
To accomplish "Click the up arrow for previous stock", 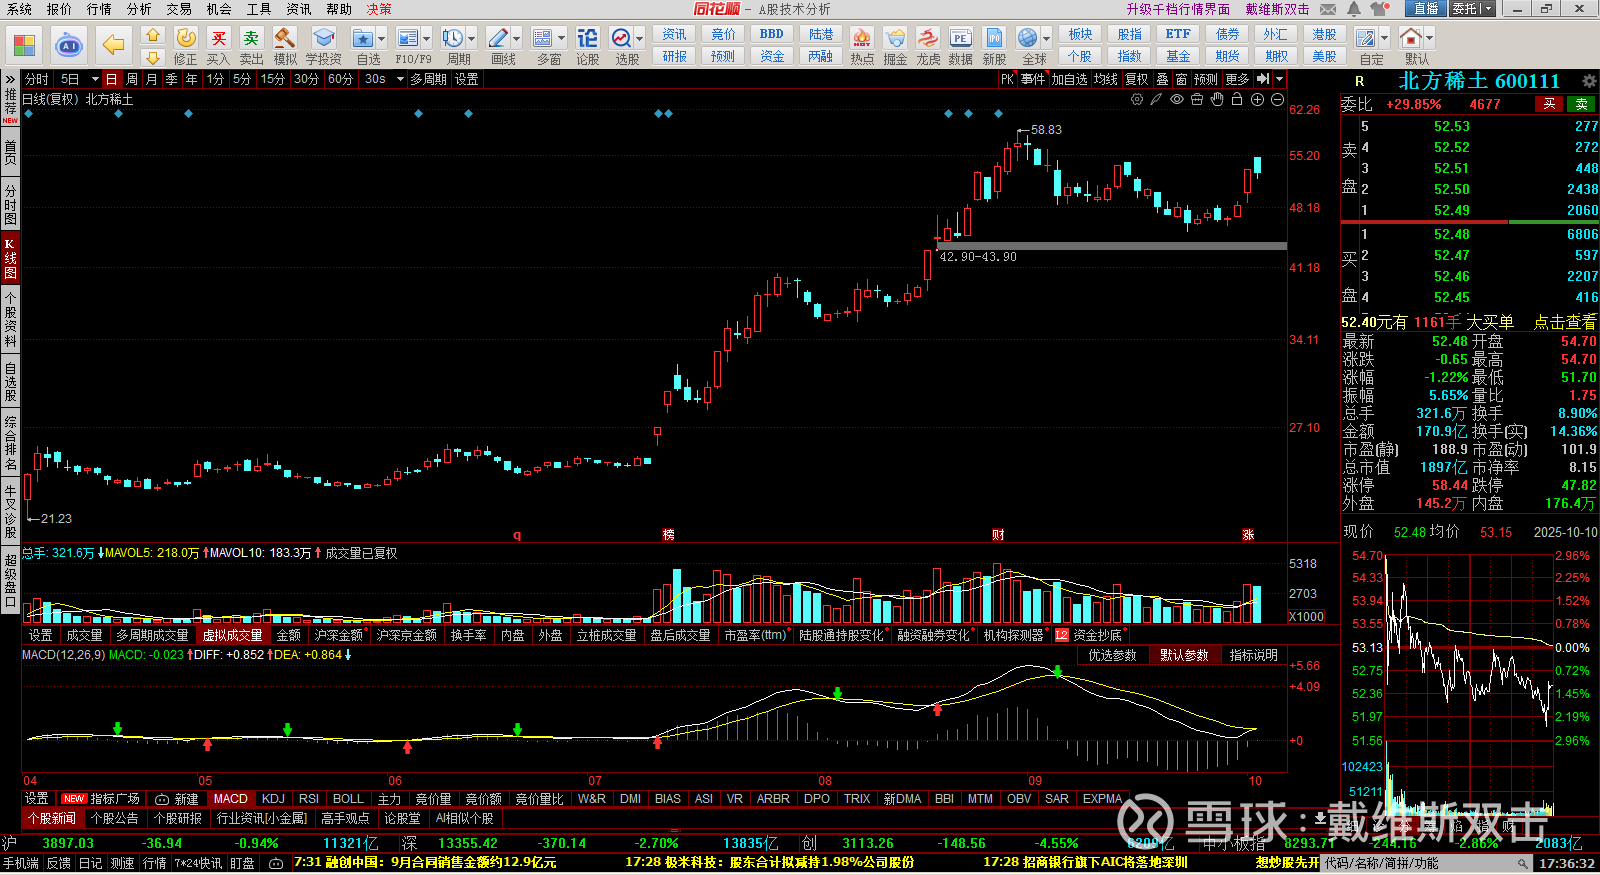I will (152, 35).
